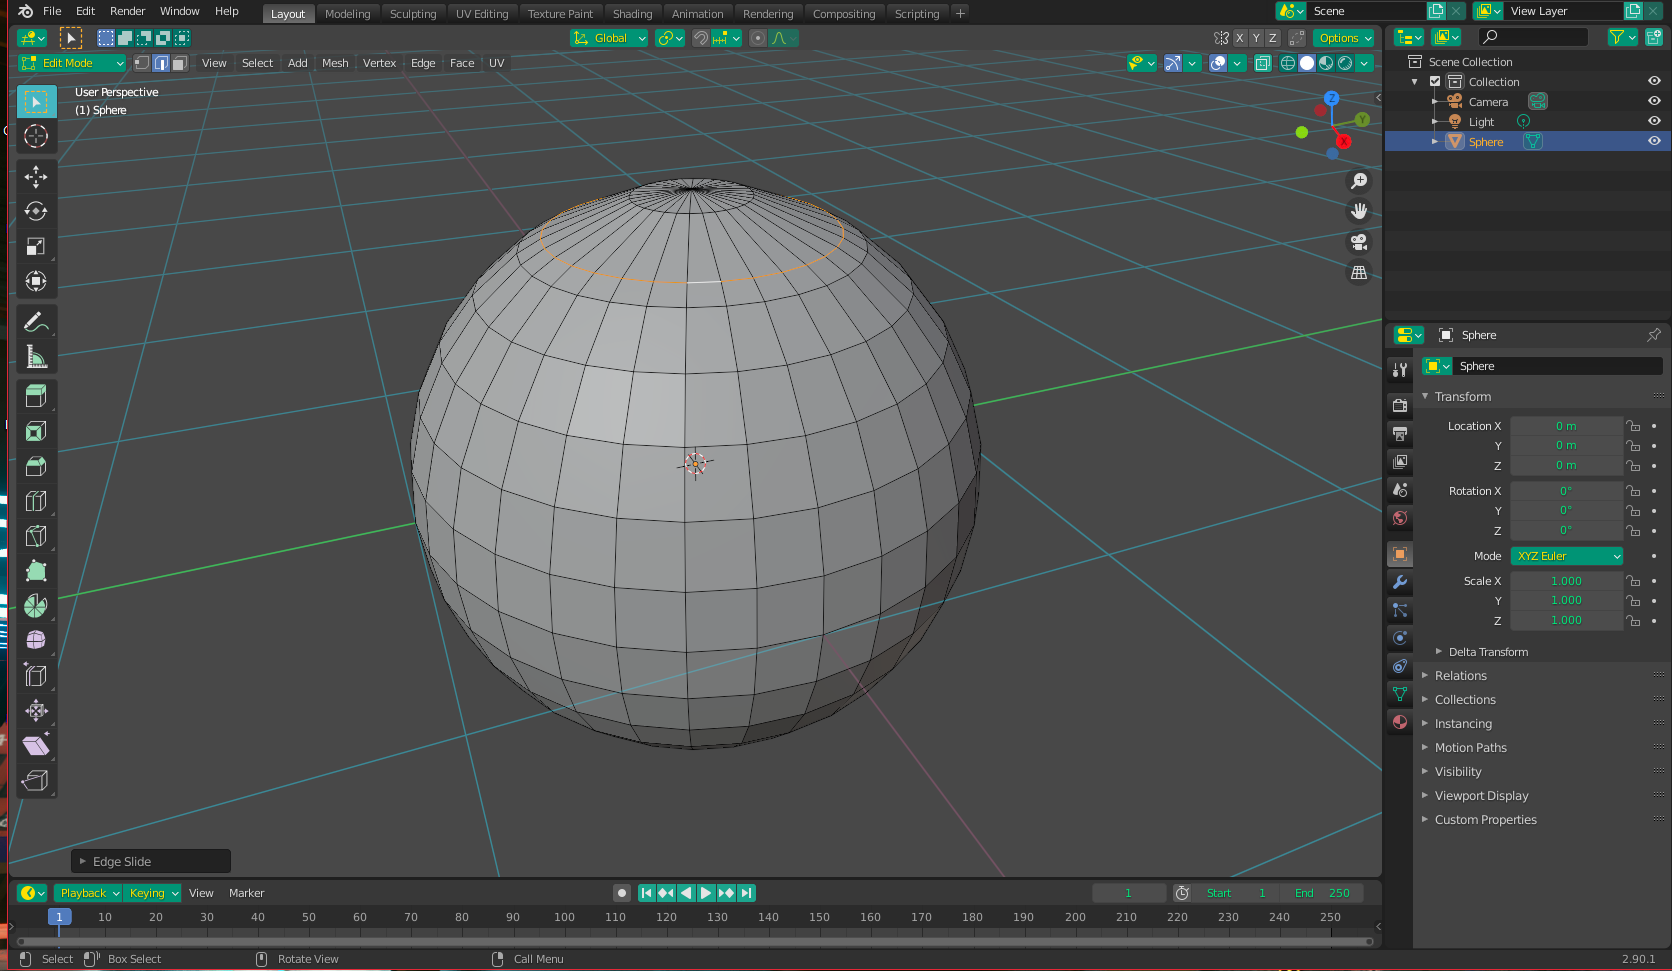
Task: Select the Extrude Region tool
Action: coord(36,396)
